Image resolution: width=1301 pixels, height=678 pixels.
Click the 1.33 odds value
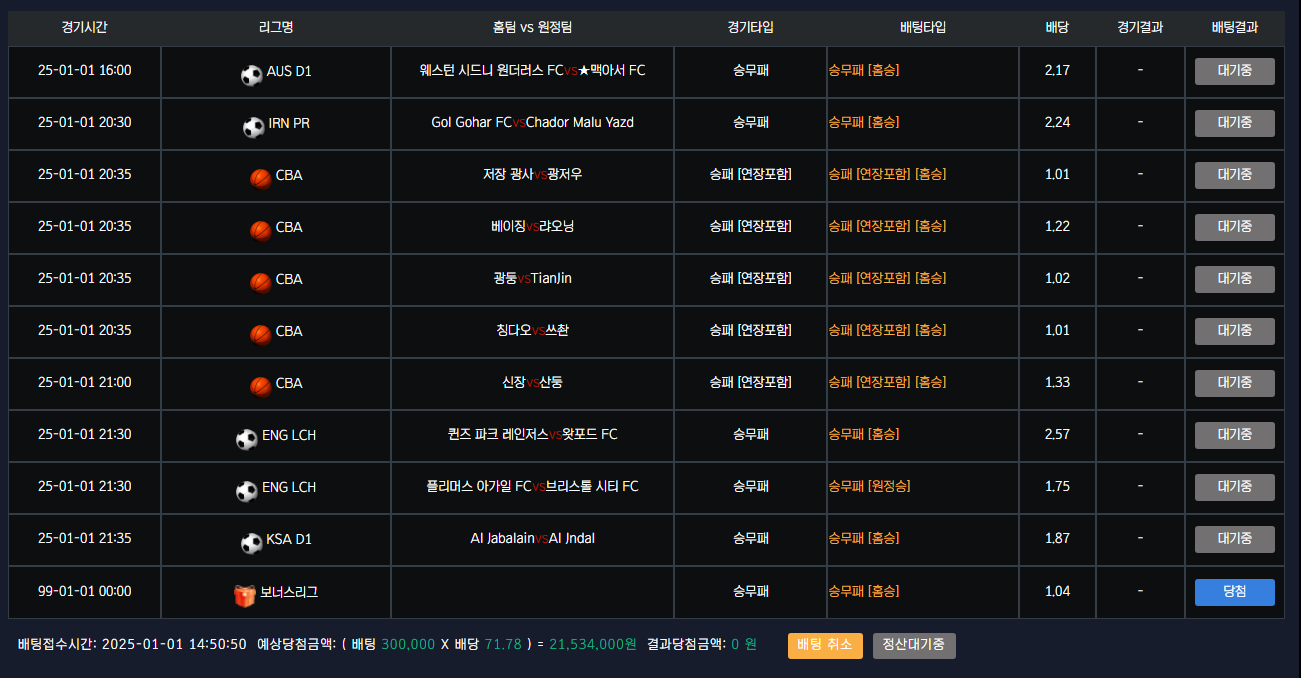pyautogui.click(x=1057, y=383)
